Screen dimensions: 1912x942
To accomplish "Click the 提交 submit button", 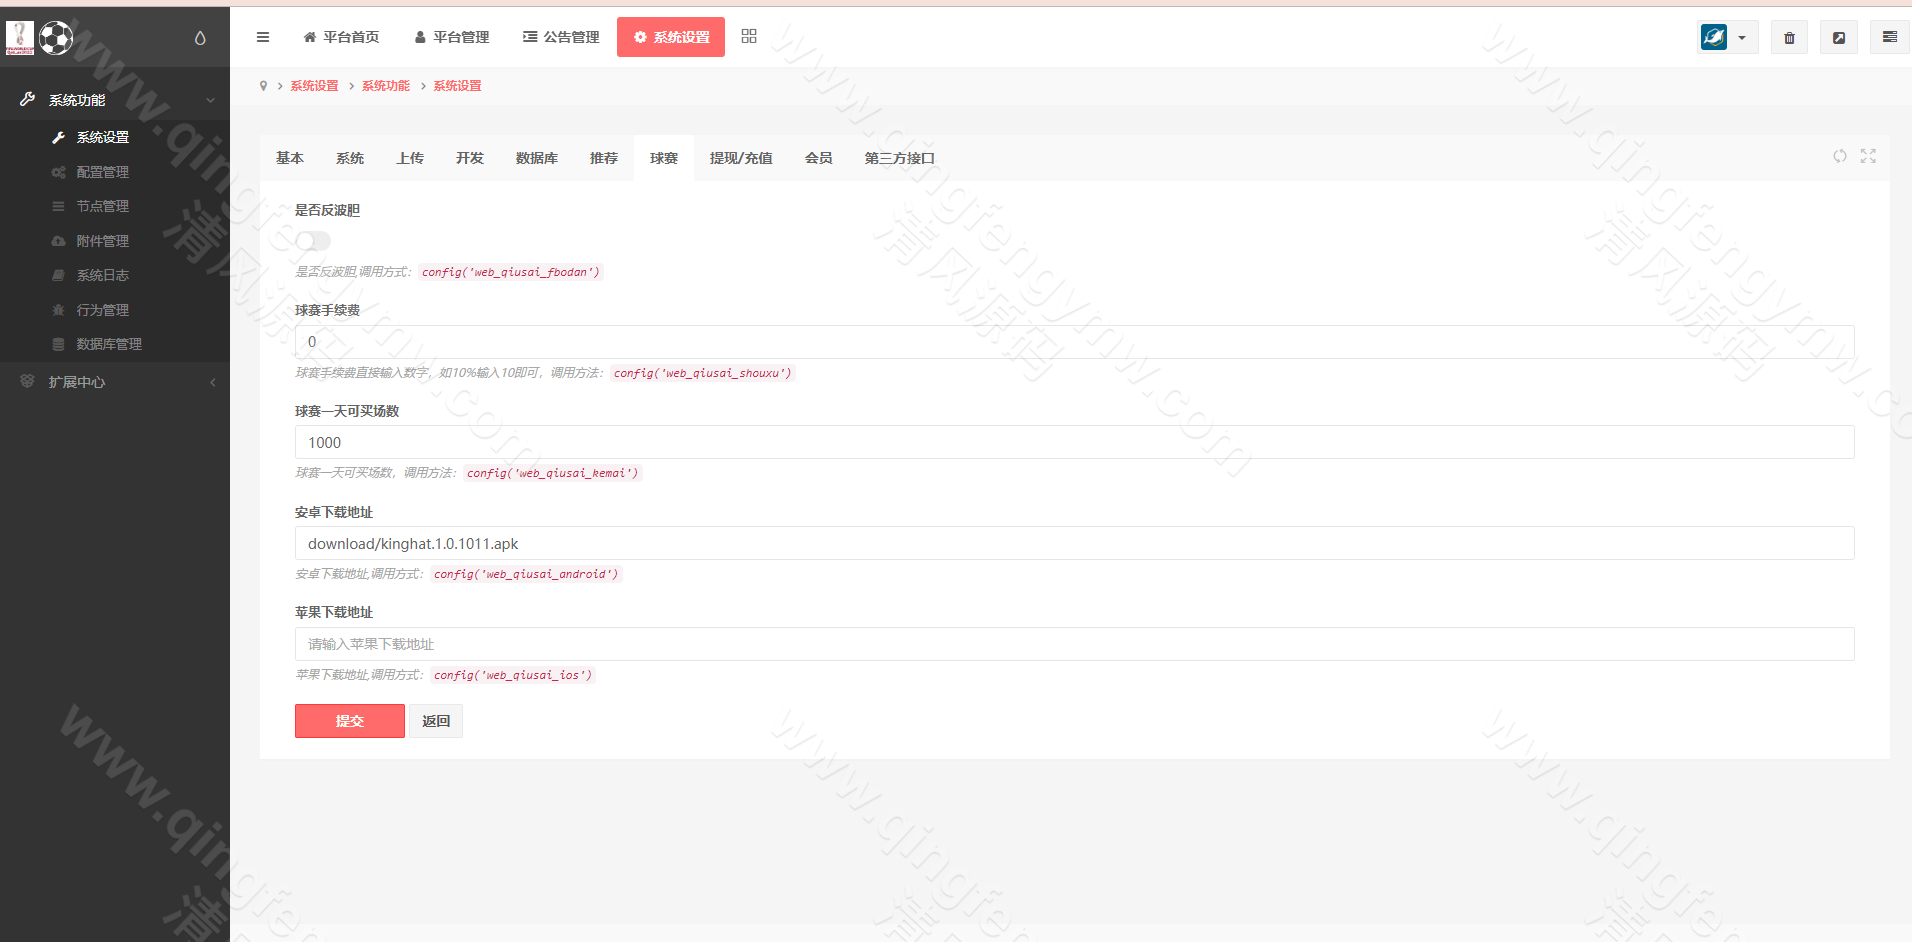I will tap(349, 721).
